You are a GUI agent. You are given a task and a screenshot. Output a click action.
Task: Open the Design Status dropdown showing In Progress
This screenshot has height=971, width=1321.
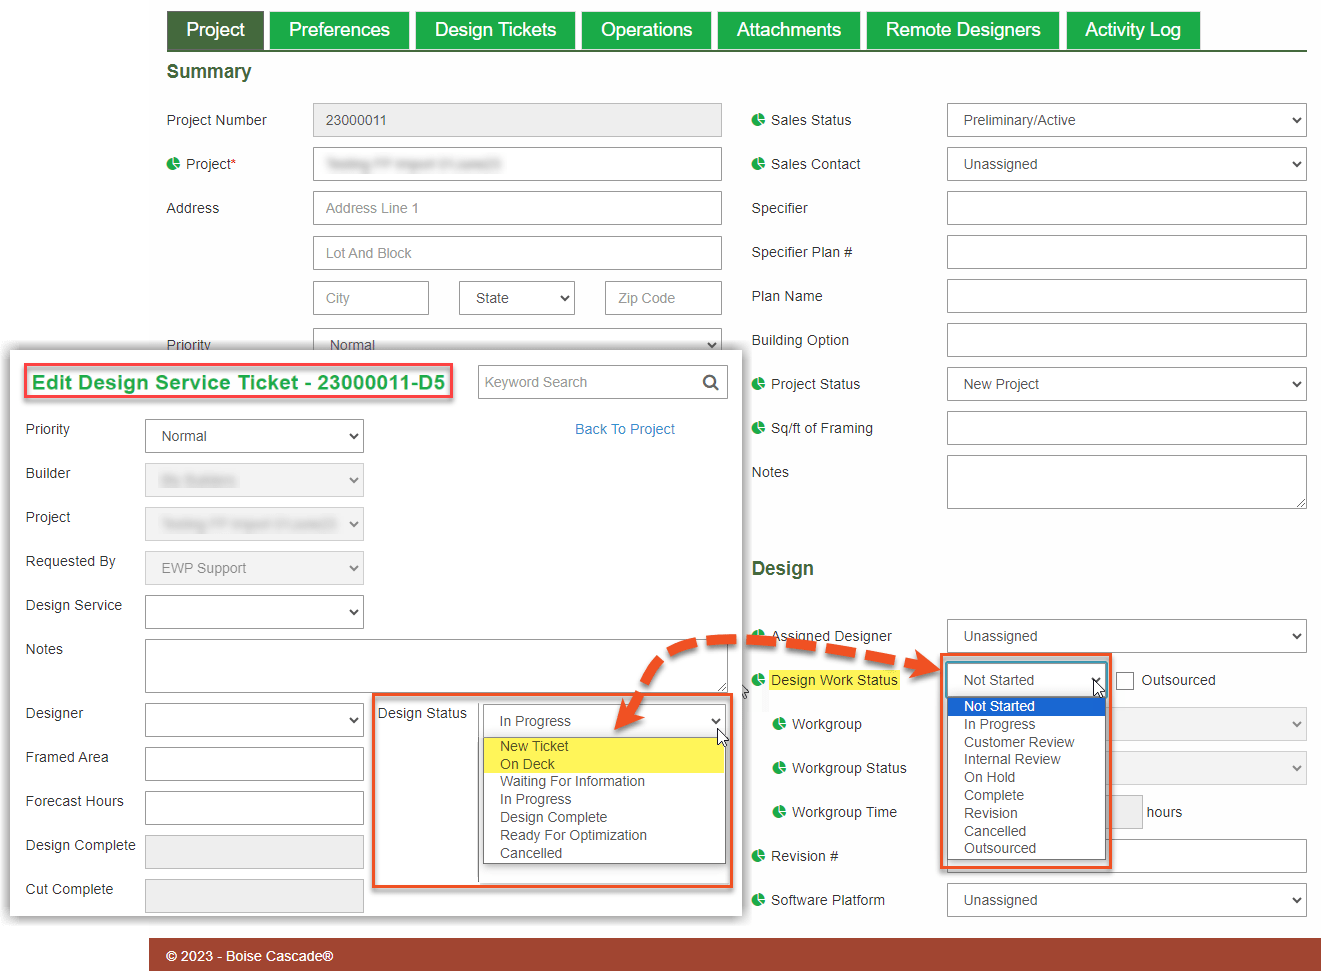click(x=604, y=721)
